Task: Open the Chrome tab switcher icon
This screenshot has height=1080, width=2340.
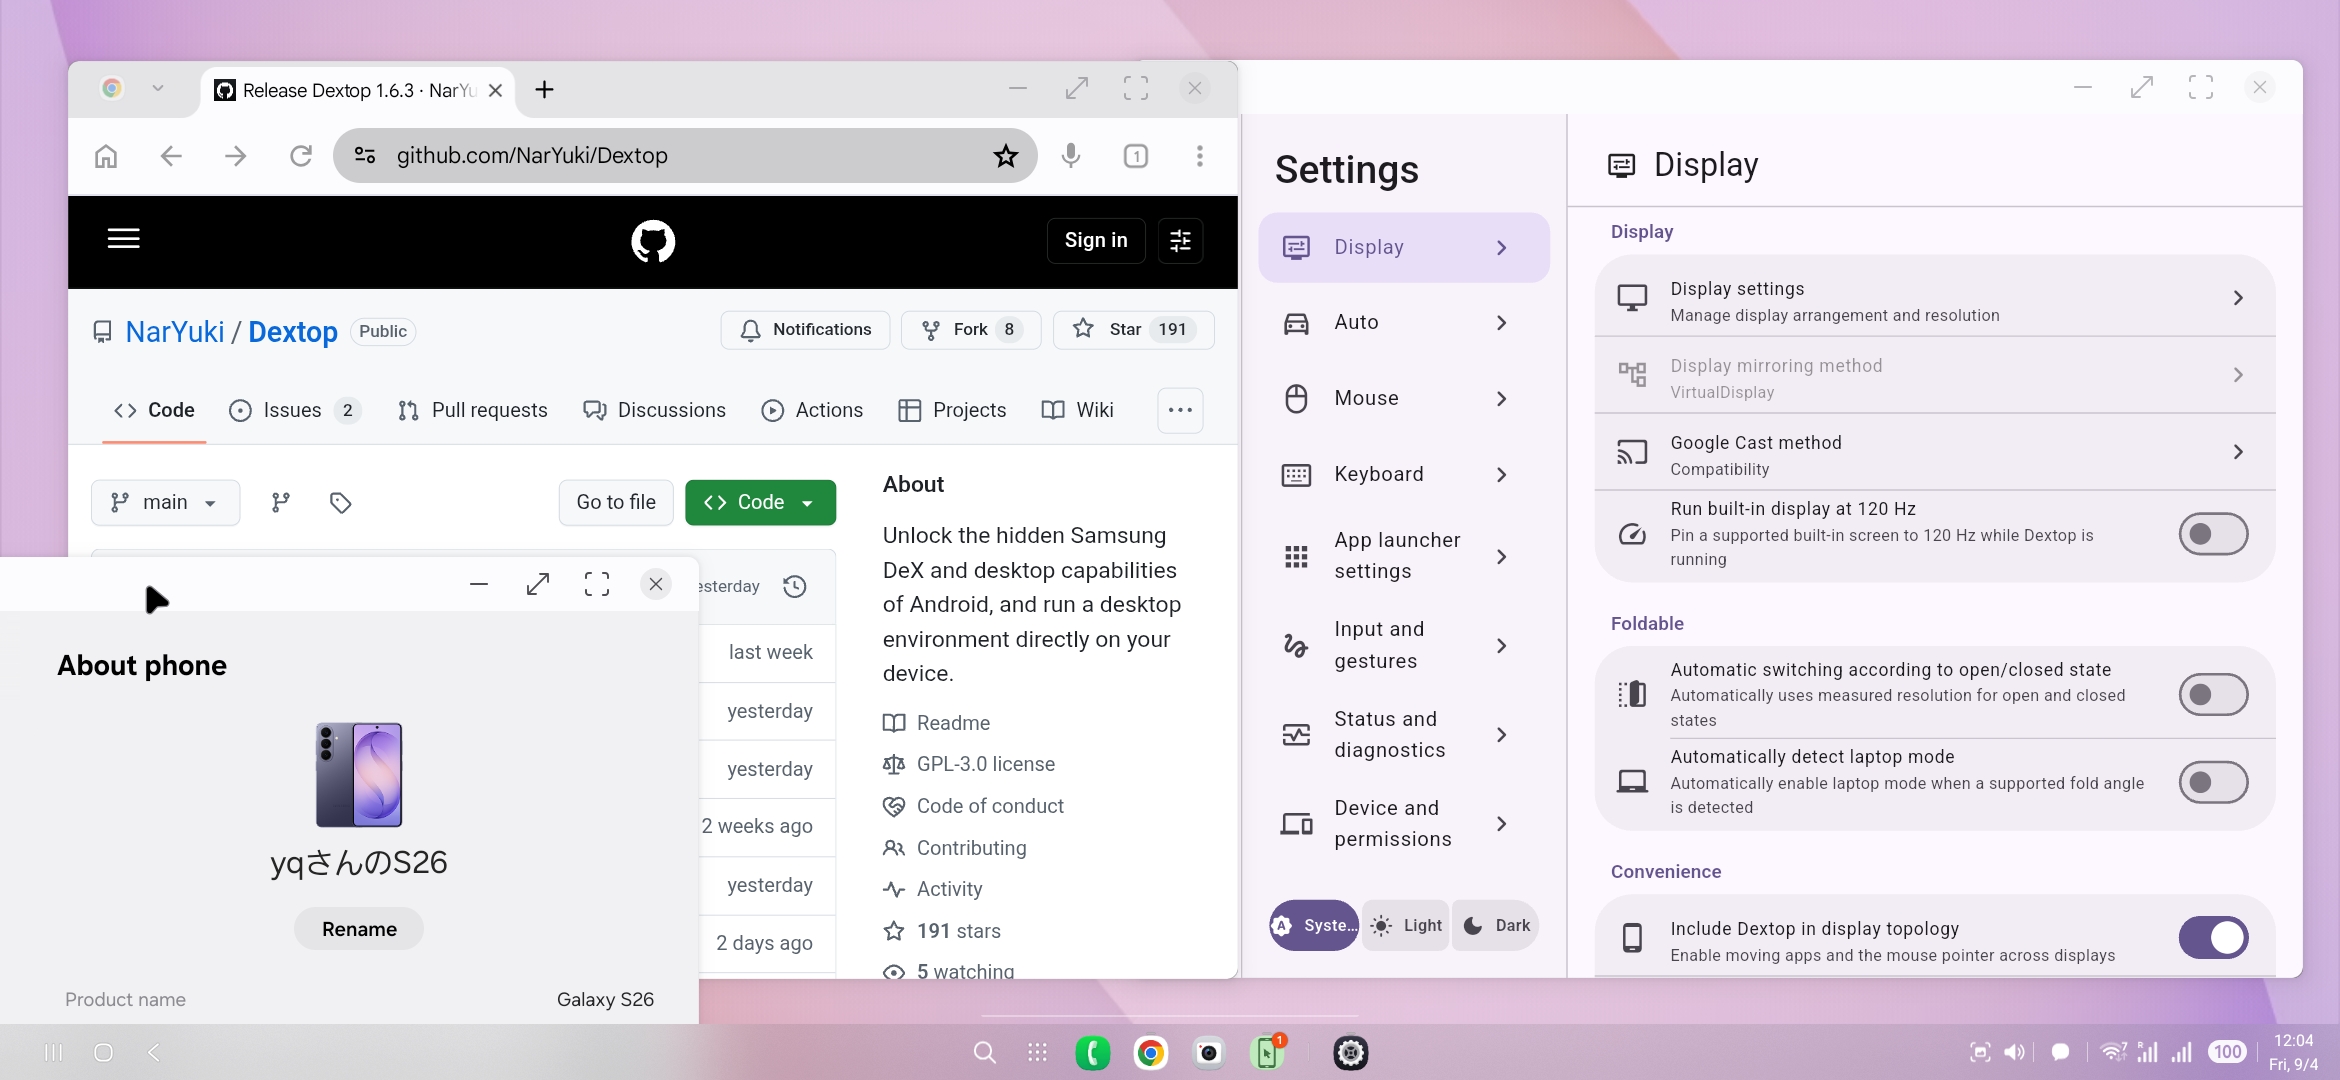Action: pyautogui.click(x=1136, y=156)
